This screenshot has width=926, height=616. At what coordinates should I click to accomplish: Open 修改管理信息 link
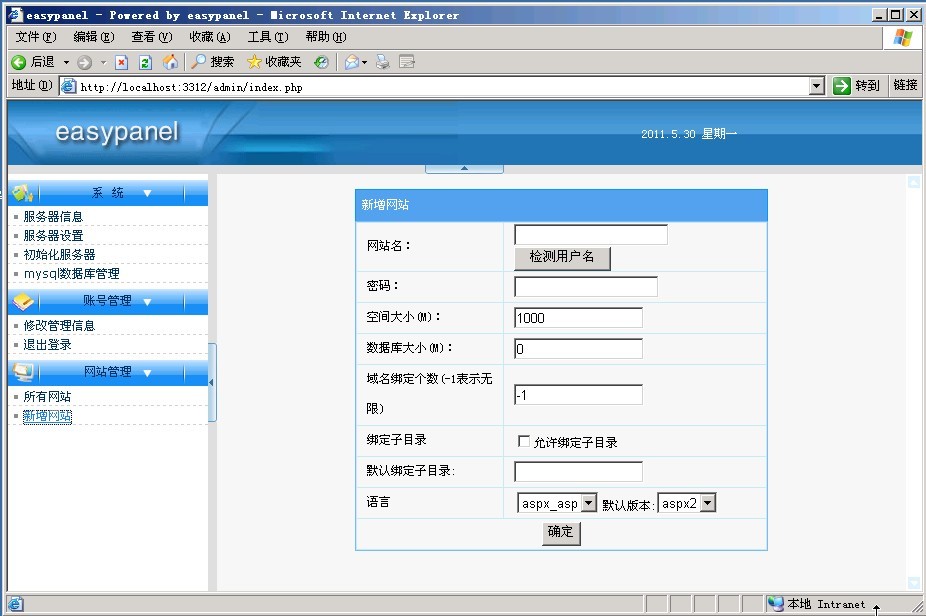click(x=59, y=325)
